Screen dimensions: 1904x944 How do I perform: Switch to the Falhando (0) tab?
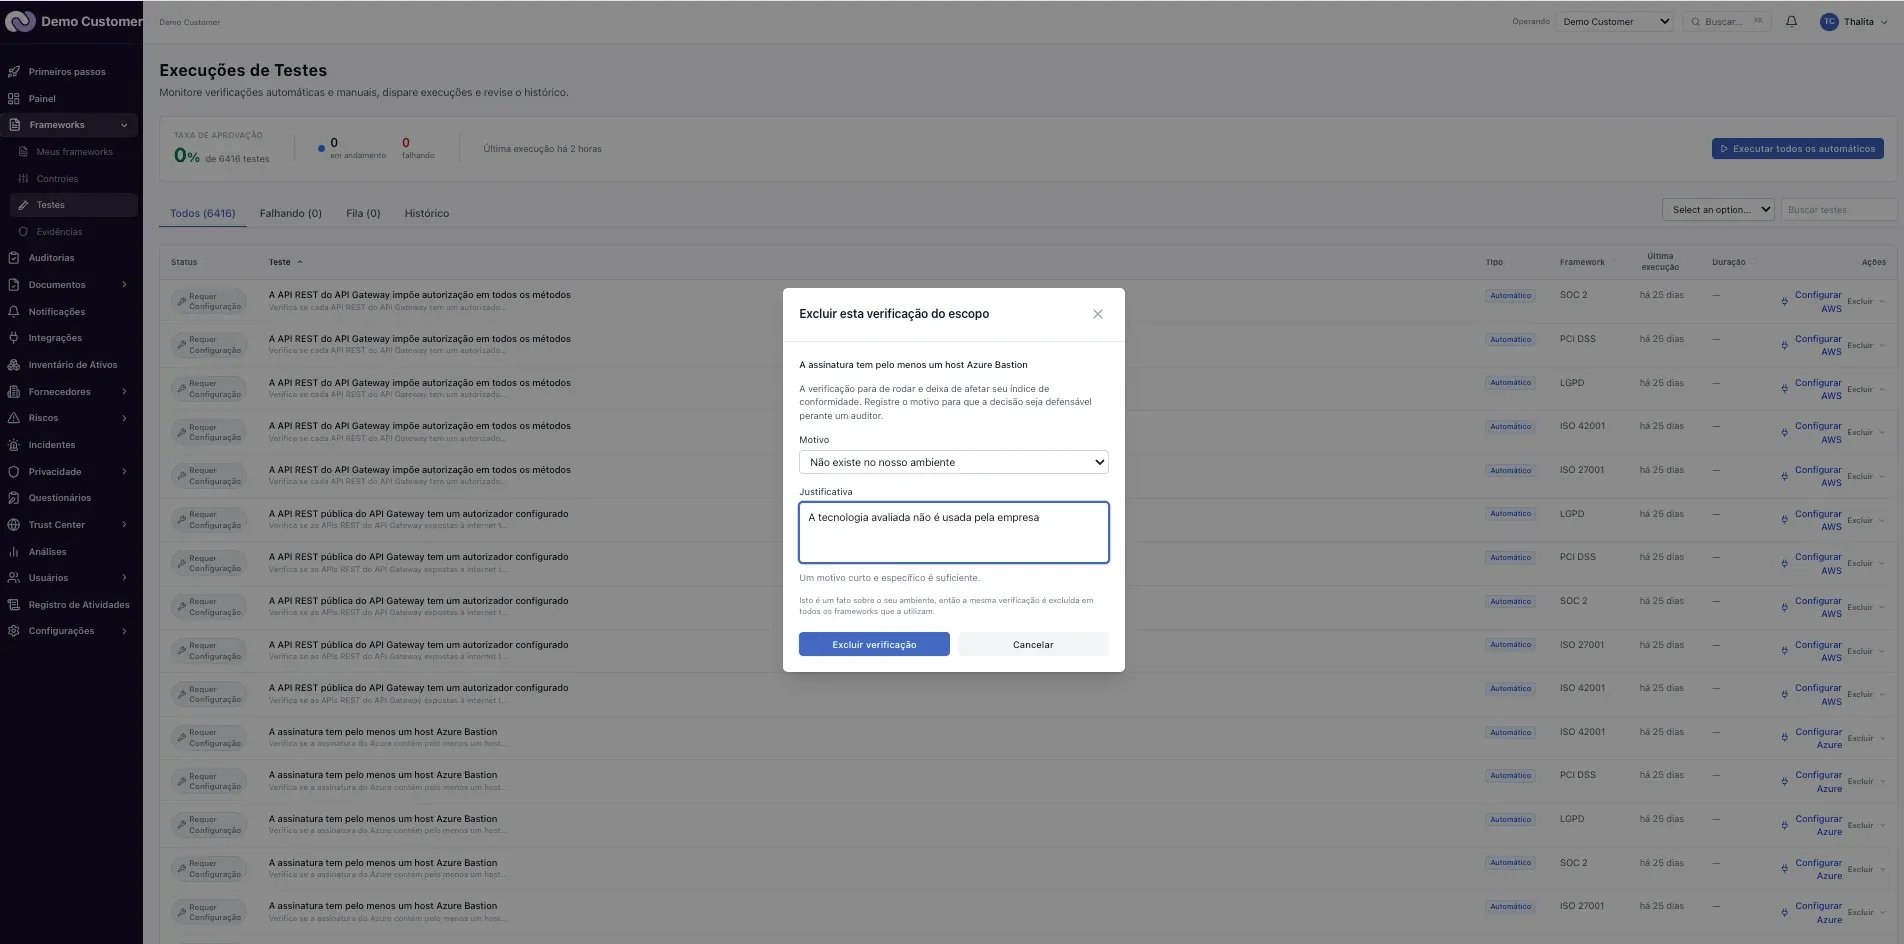(x=291, y=213)
